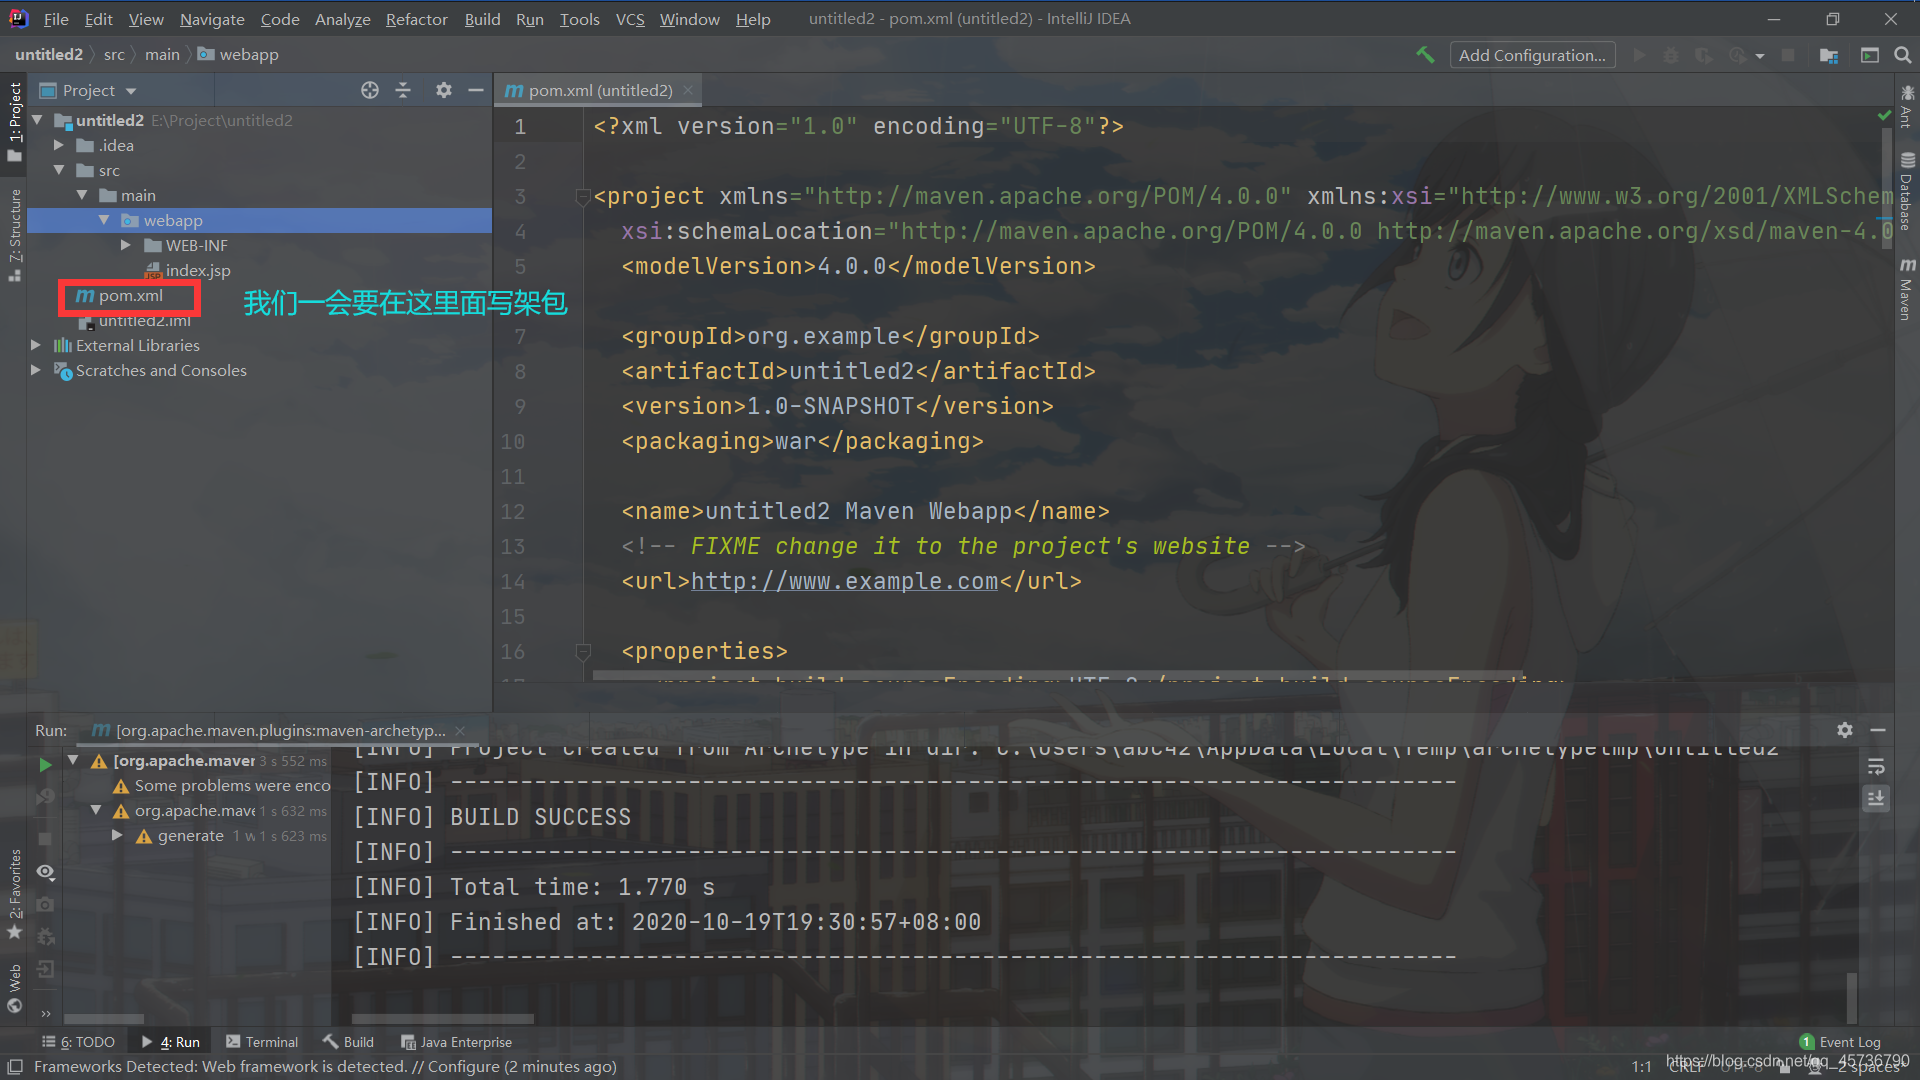Image resolution: width=1920 pixels, height=1080 pixels.
Task: Close the maven-archetype Run tab
Action: tap(460, 731)
